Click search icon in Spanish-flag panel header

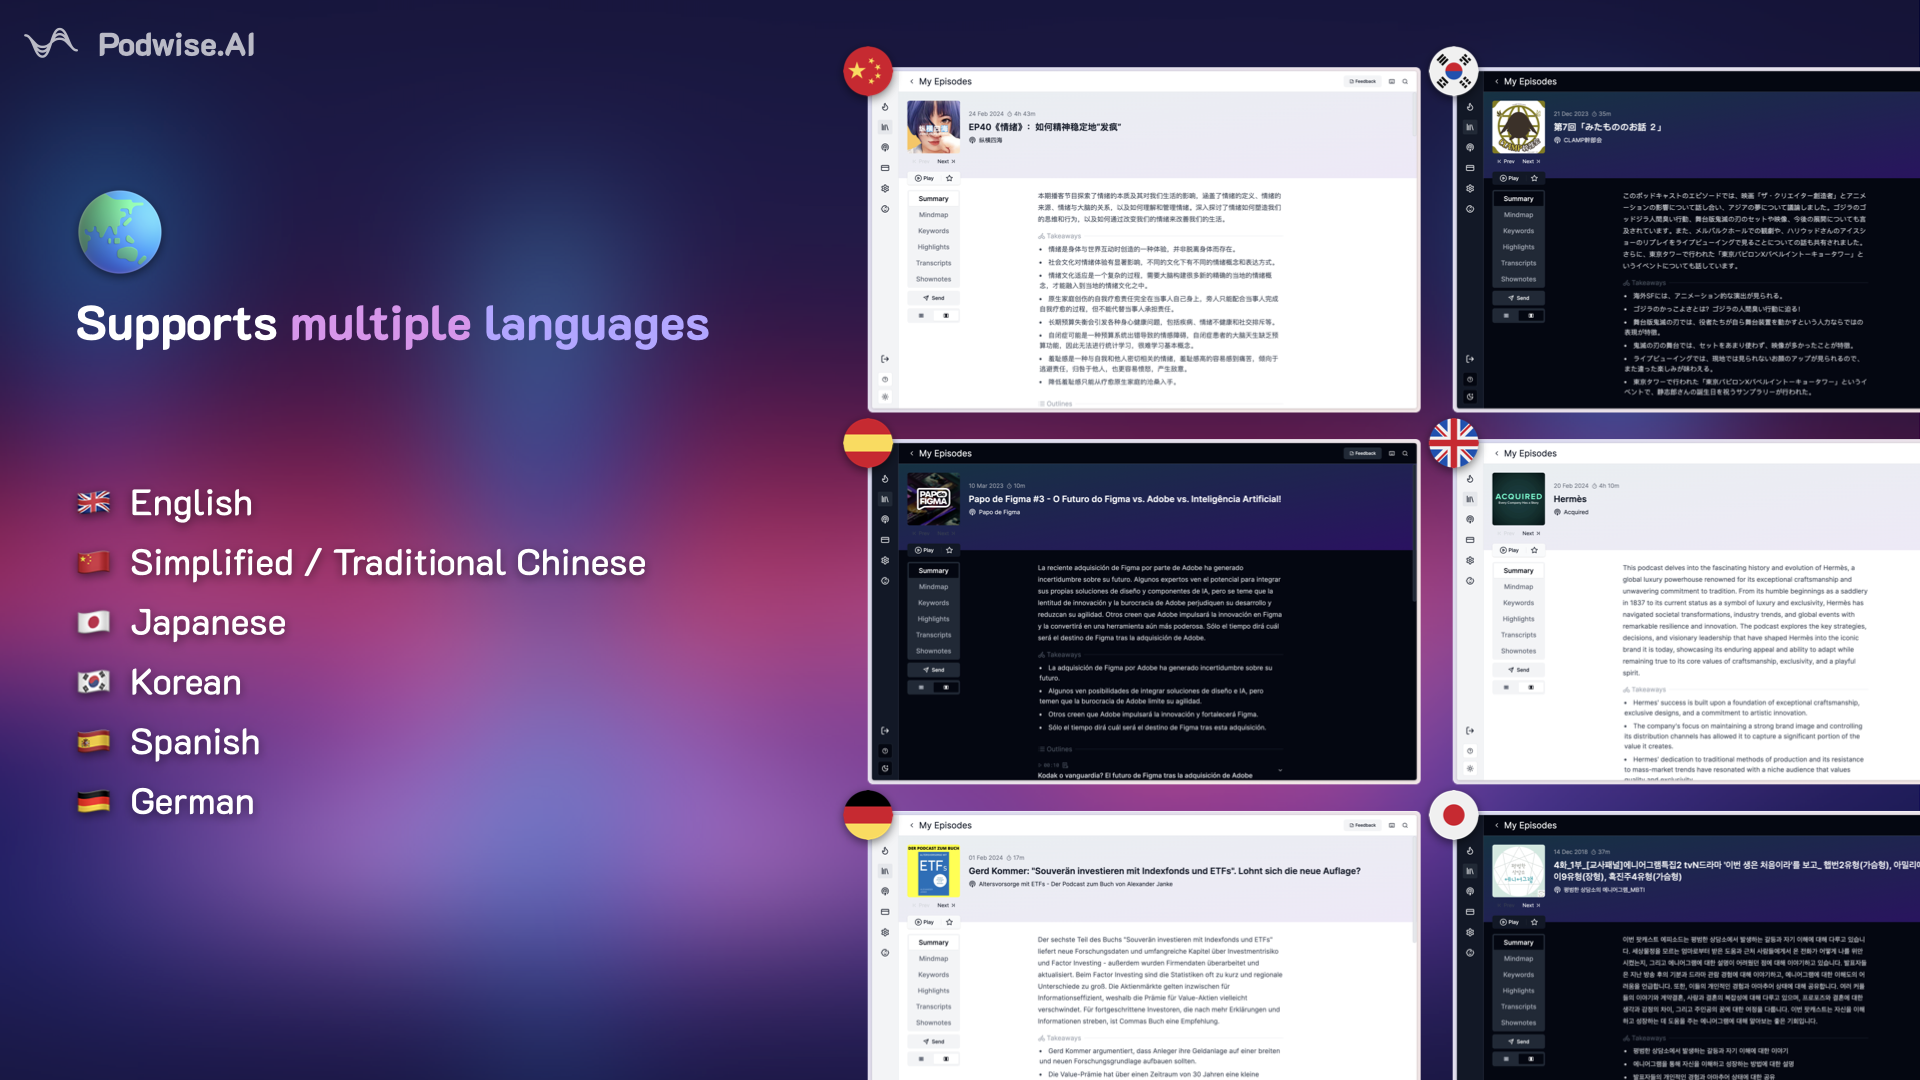pyautogui.click(x=1405, y=453)
